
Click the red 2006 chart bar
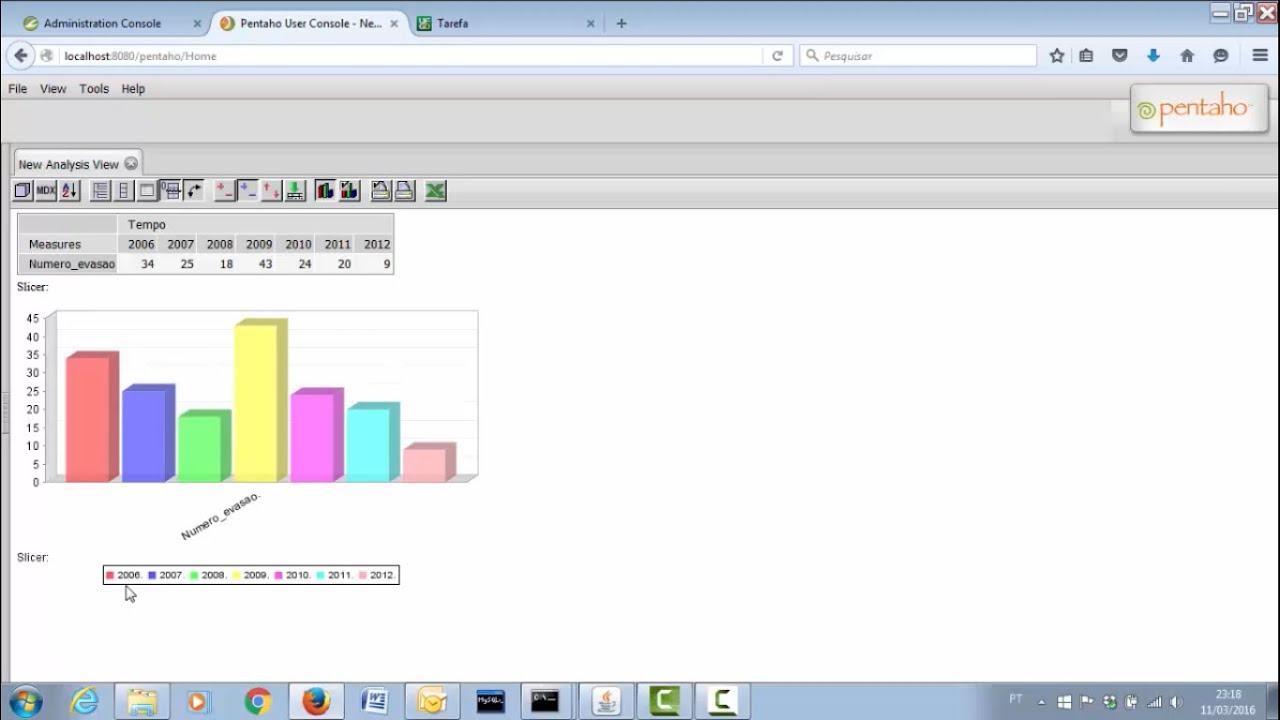click(92, 417)
